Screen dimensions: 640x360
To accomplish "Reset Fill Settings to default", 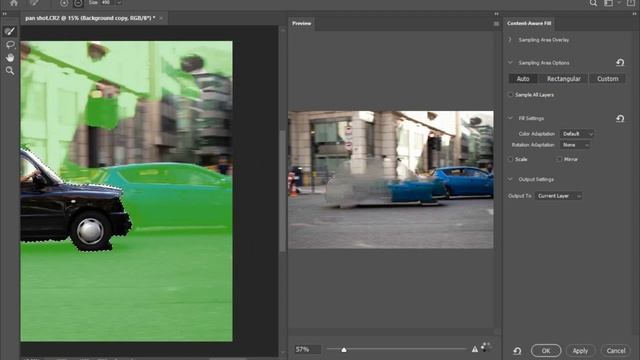I will click(x=620, y=118).
